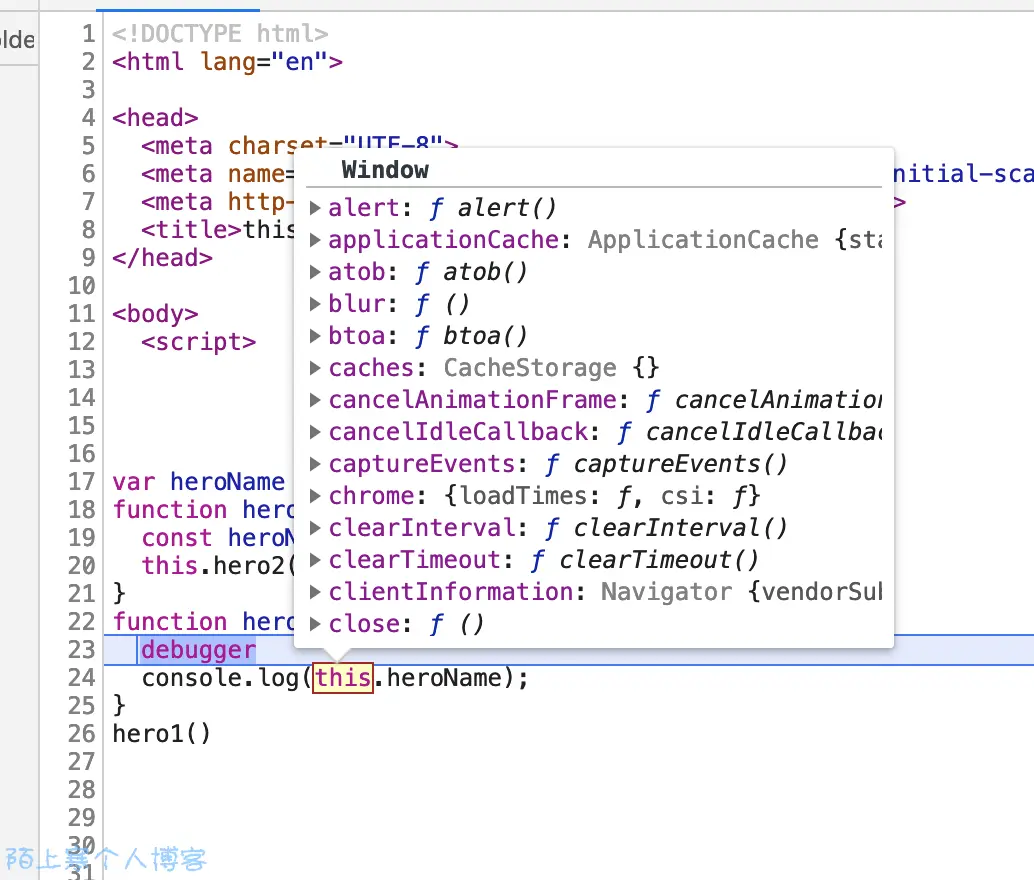
Task: Click 'console.log' on line 24
Action: pyautogui.click(x=220, y=678)
